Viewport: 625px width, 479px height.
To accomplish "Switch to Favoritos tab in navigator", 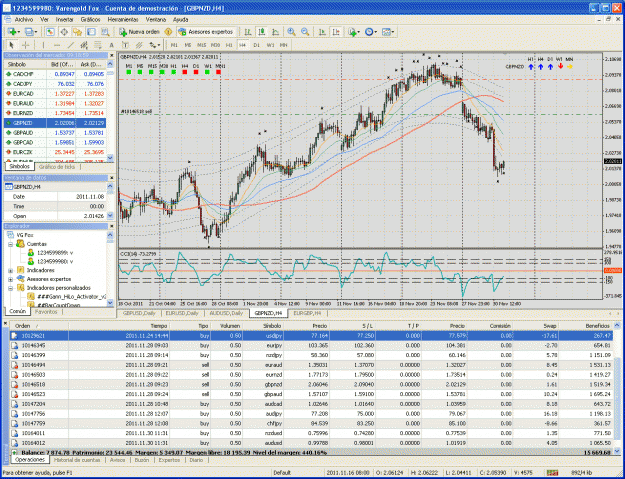I will click(x=46, y=312).
